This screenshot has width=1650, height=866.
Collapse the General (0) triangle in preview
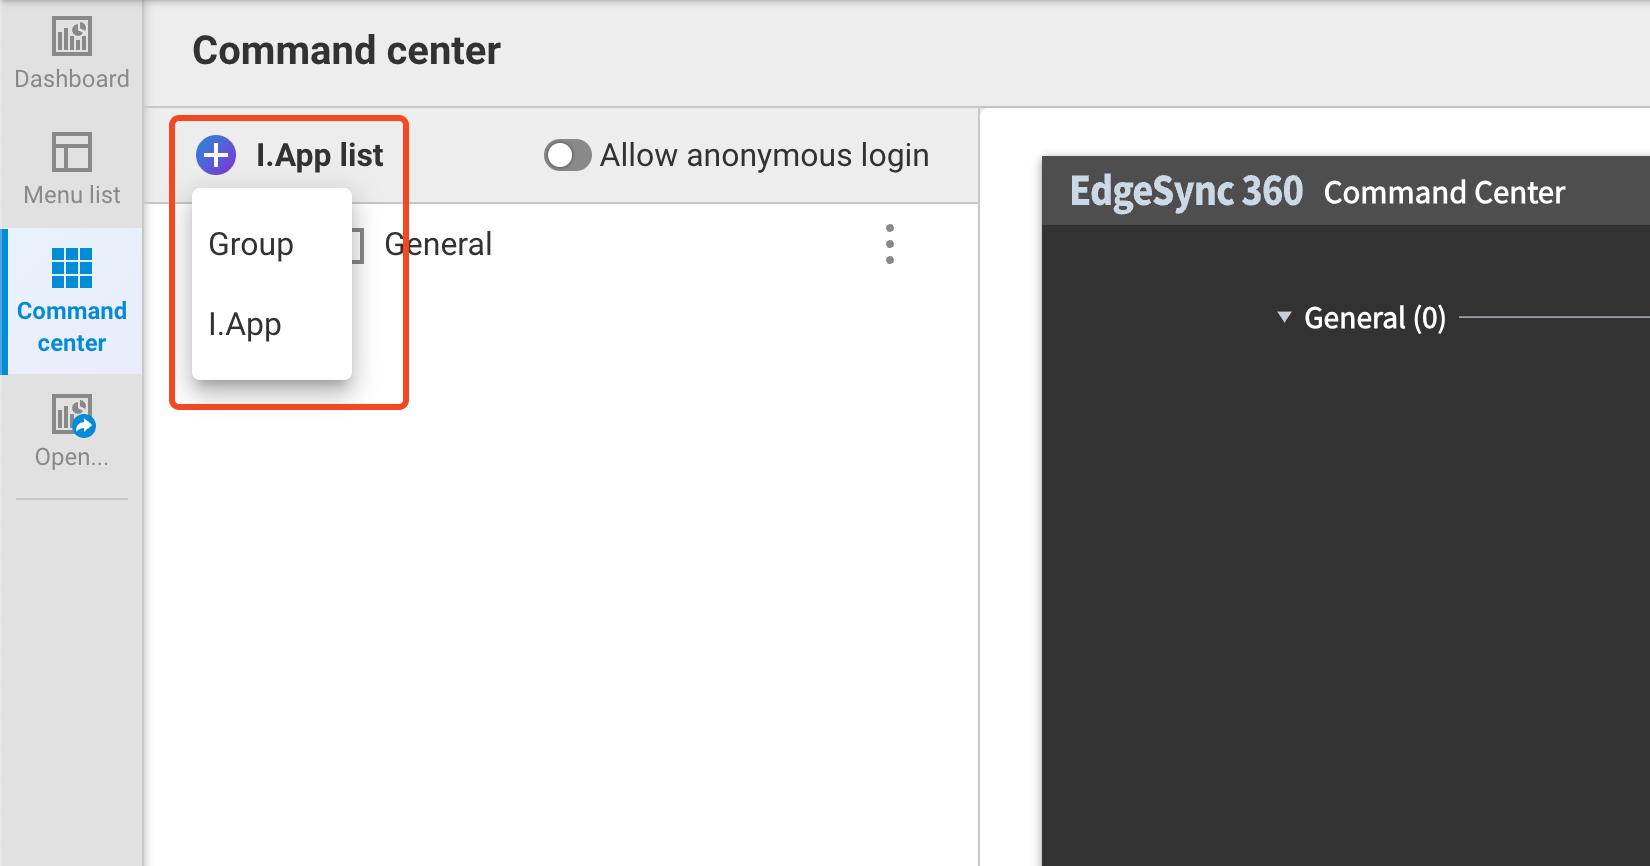[x=1284, y=317]
